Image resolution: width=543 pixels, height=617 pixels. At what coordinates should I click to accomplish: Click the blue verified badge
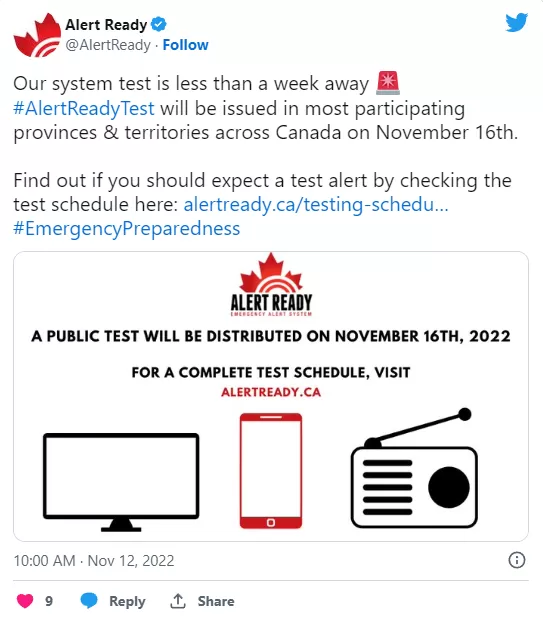[159, 25]
